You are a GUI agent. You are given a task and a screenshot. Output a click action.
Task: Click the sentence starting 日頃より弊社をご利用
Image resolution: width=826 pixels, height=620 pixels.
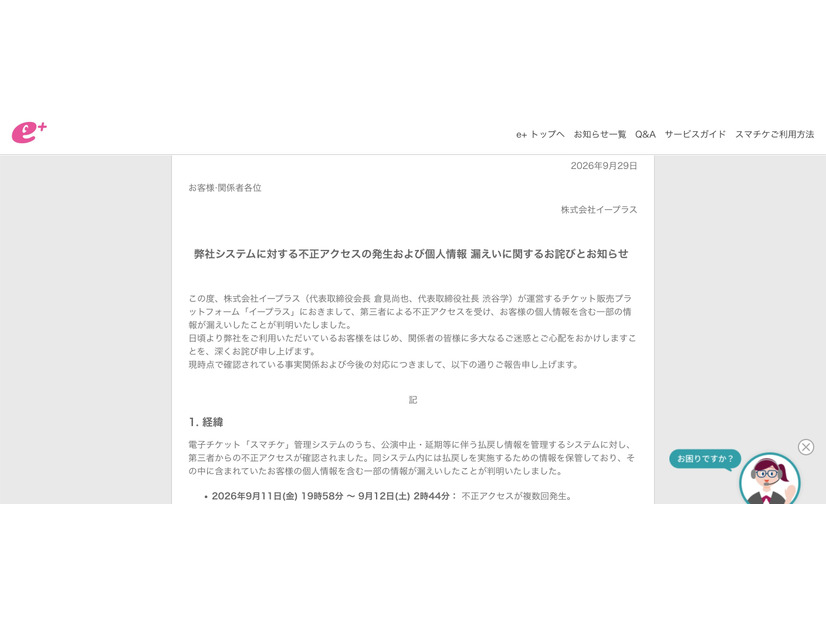point(412,345)
